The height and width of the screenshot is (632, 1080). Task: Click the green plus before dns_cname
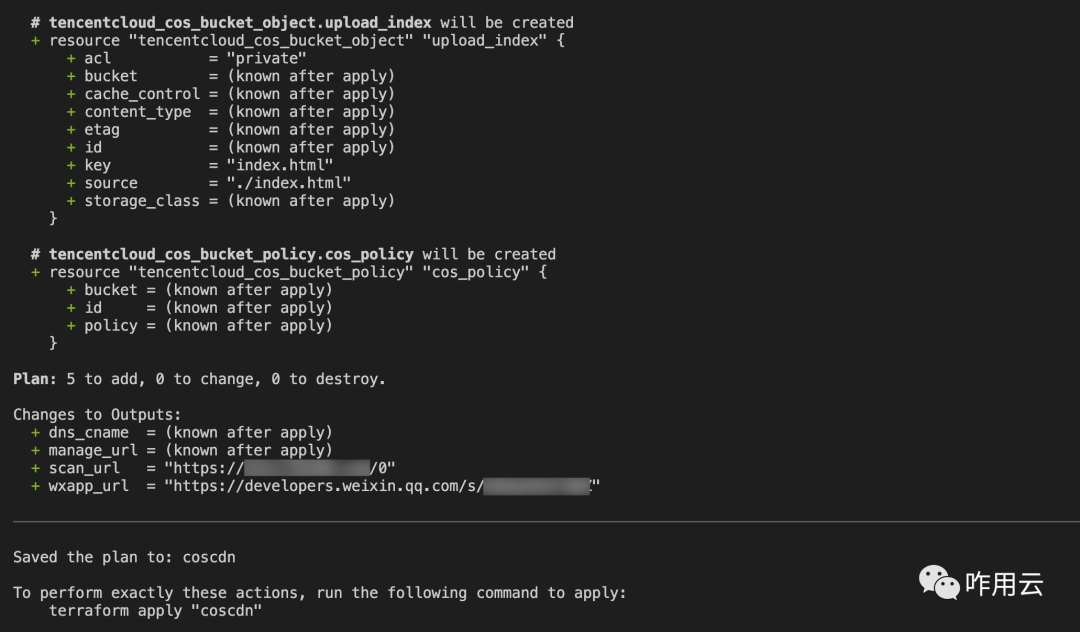[35, 432]
